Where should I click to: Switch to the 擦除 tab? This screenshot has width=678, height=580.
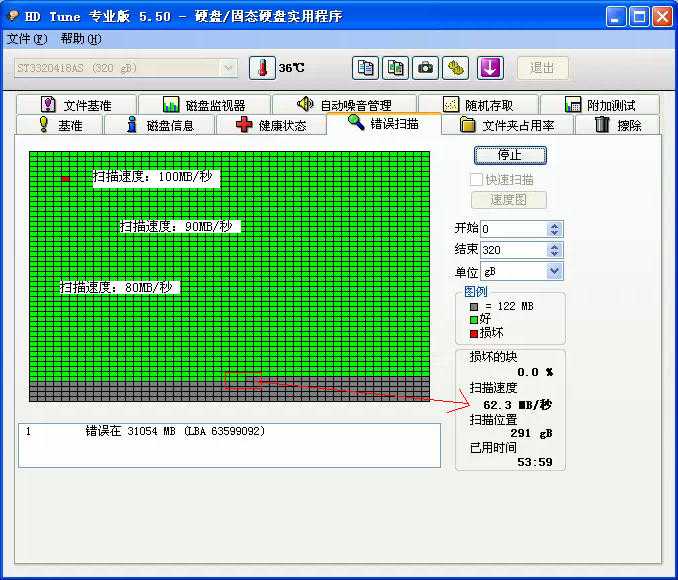(617, 125)
